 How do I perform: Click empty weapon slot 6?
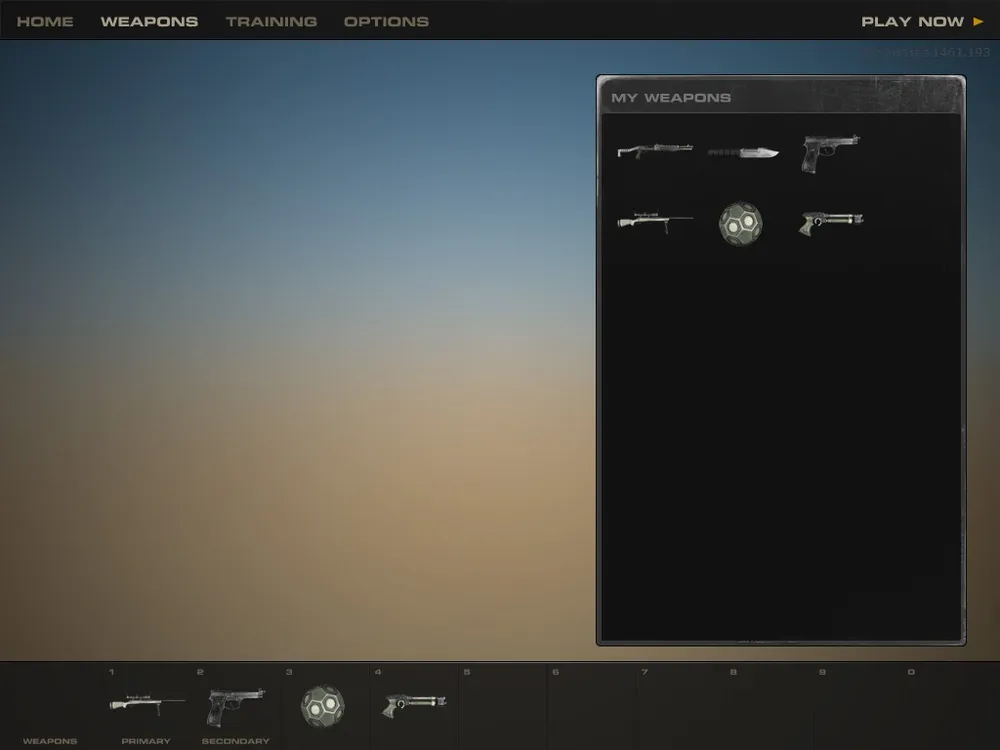point(591,706)
